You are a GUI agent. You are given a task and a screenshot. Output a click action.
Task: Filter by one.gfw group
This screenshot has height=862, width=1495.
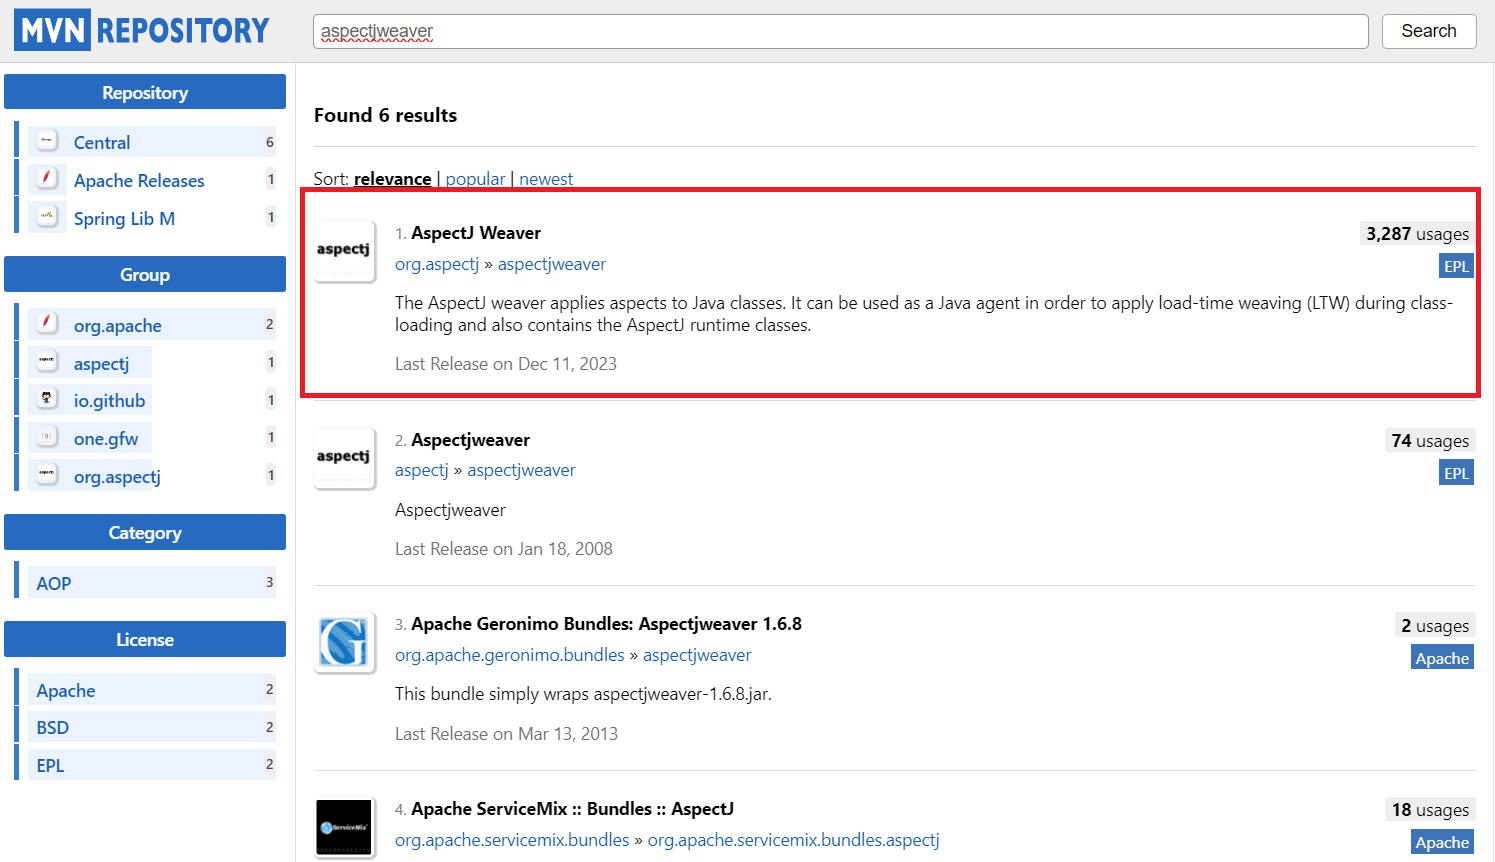(x=106, y=438)
